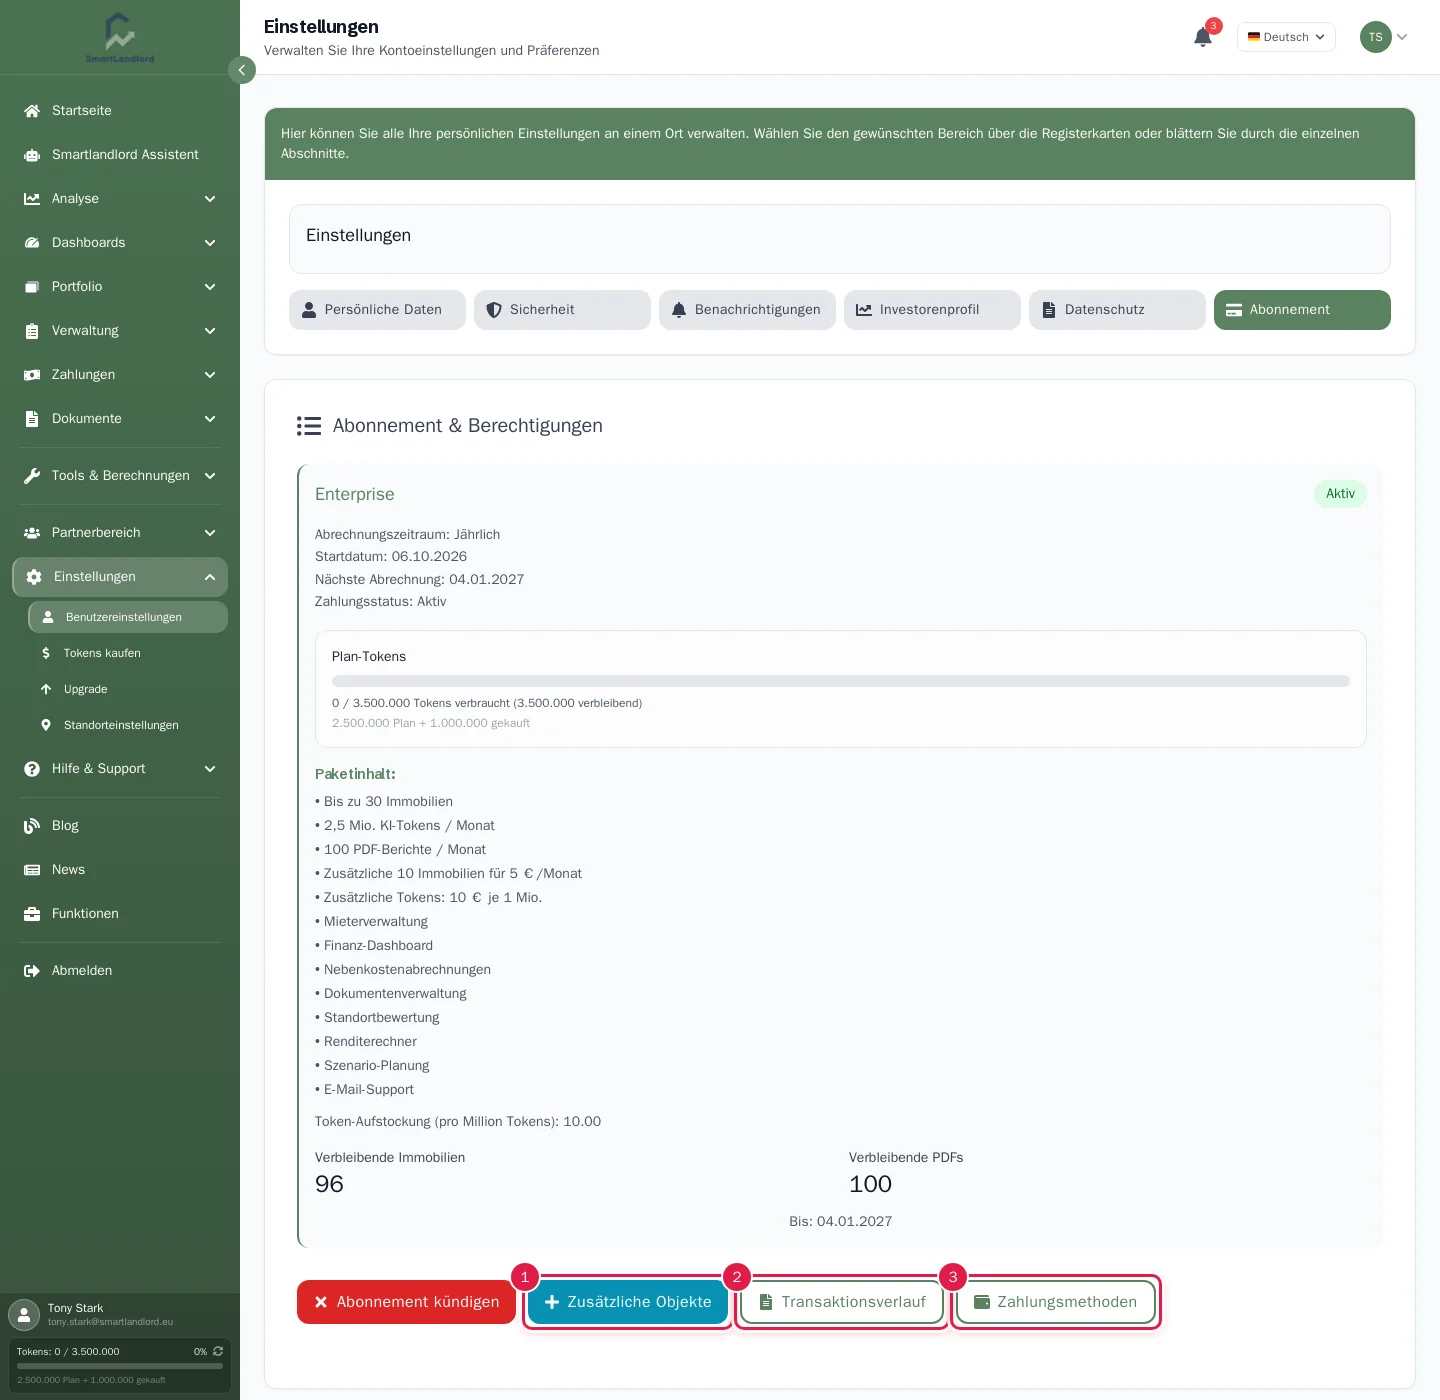The width and height of the screenshot is (1440, 1400).
Task: Open user menu chevron beside TS avatar
Action: click(x=1402, y=37)
